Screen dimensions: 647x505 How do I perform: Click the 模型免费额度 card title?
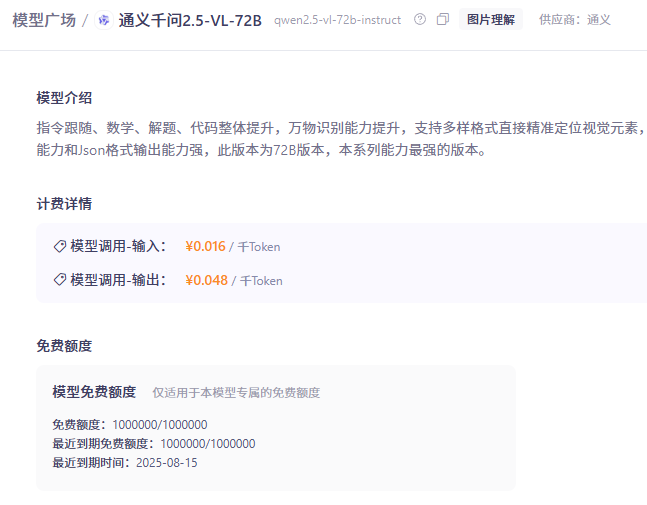coord(94,392)
